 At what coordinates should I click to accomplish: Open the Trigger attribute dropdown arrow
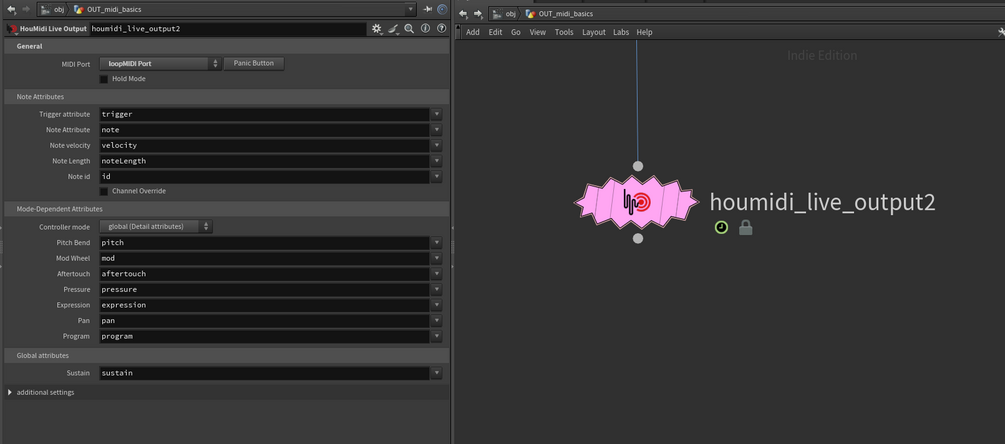pyautogui.click(x=436, y=114)
